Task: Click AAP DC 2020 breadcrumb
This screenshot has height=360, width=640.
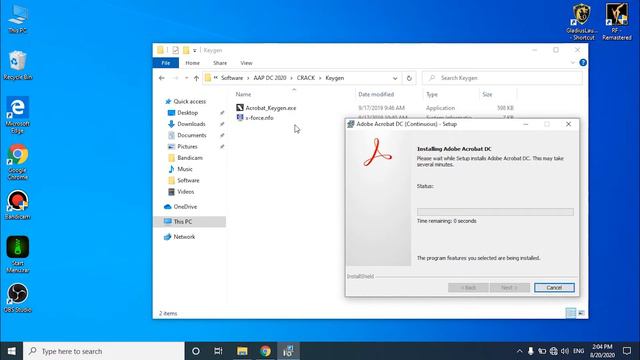Action: (x=270, y=78)
